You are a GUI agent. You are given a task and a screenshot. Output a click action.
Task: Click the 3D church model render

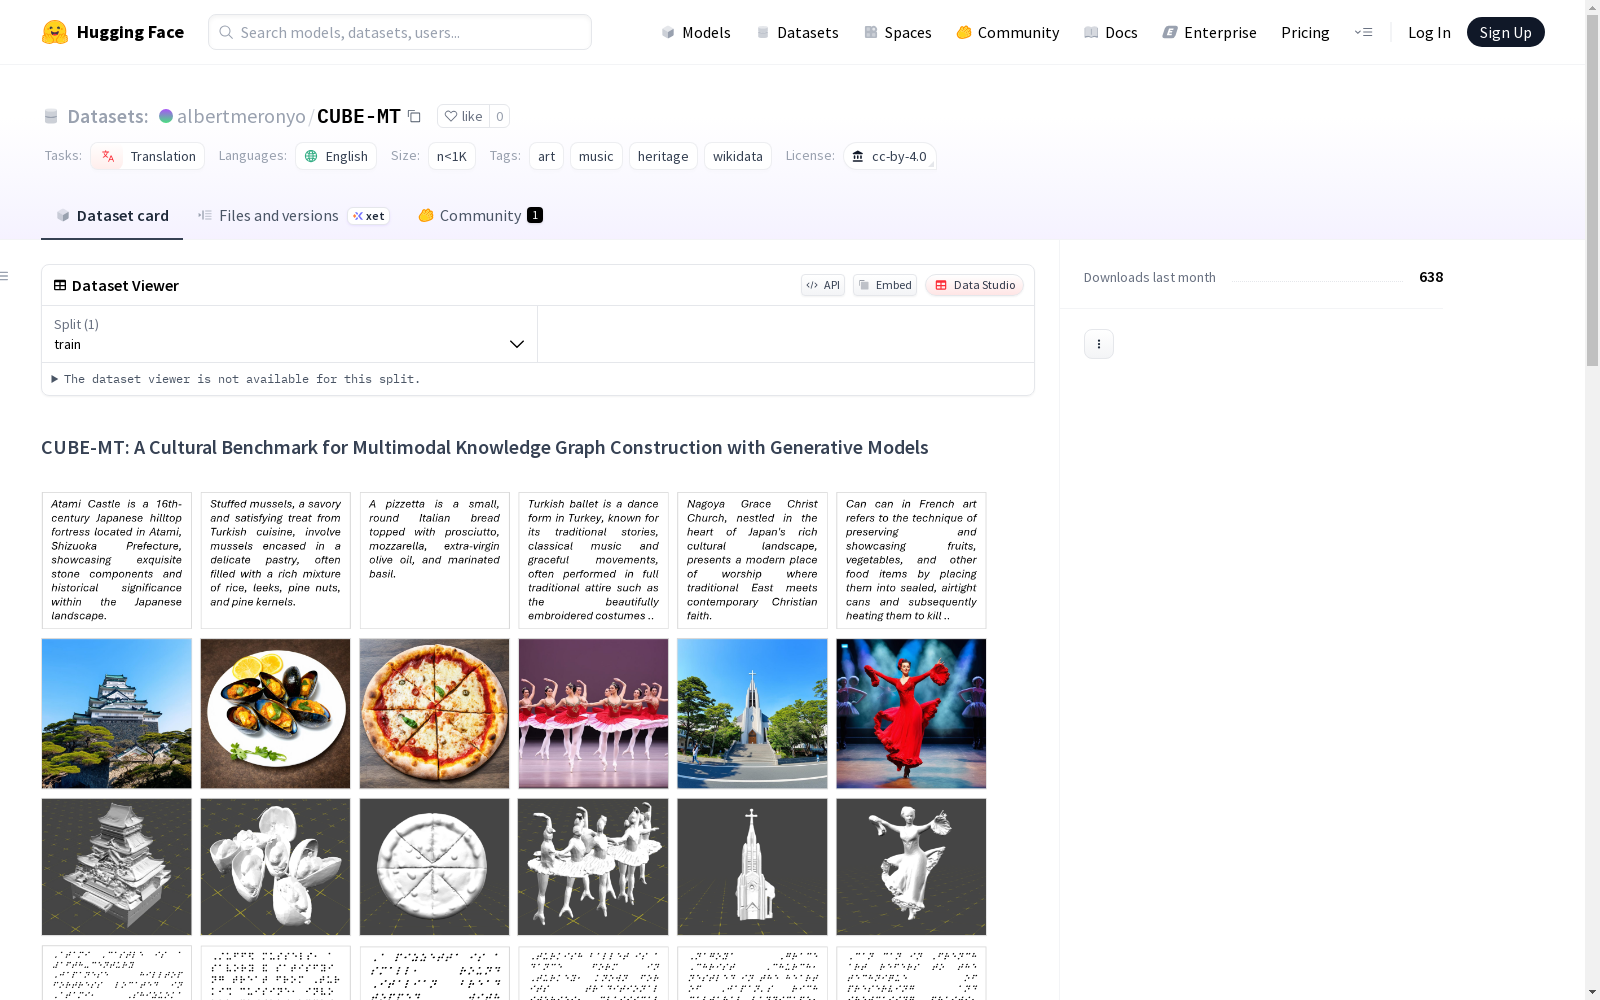click(x=753, y=867)
